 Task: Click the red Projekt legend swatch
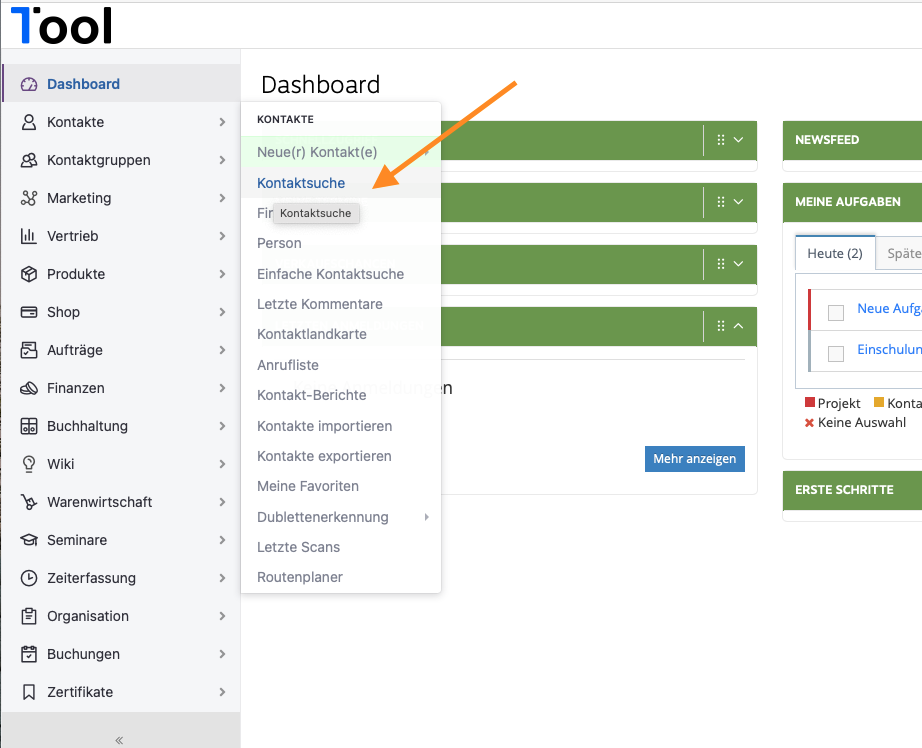point(810,402)
